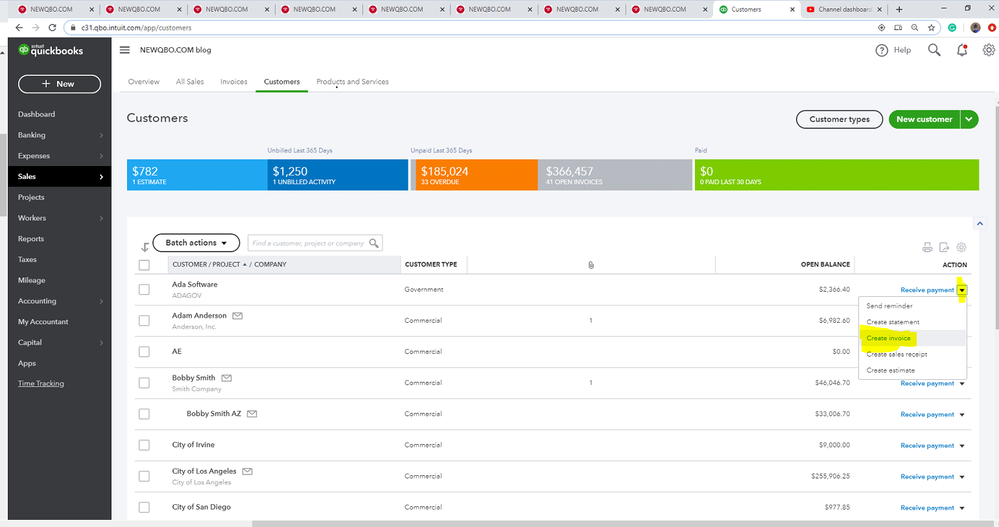
Task: Check the box for Bobby Smith AZ
Action: click(x=145, y=414)
